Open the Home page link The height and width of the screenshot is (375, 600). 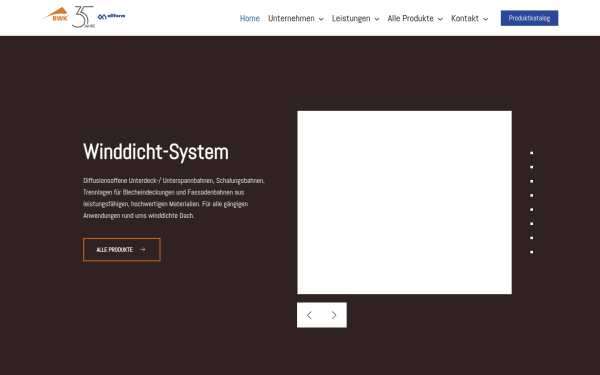[249, 18]
